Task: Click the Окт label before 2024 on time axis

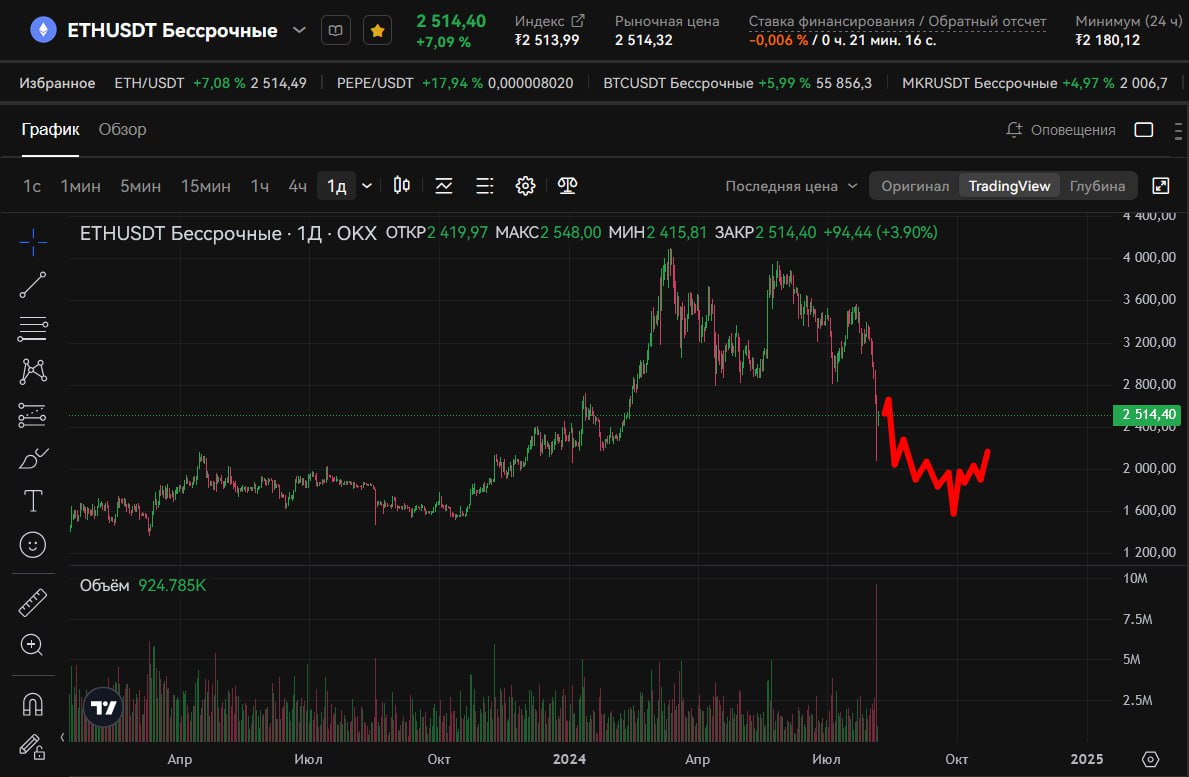Action: (x=439, y=759)
